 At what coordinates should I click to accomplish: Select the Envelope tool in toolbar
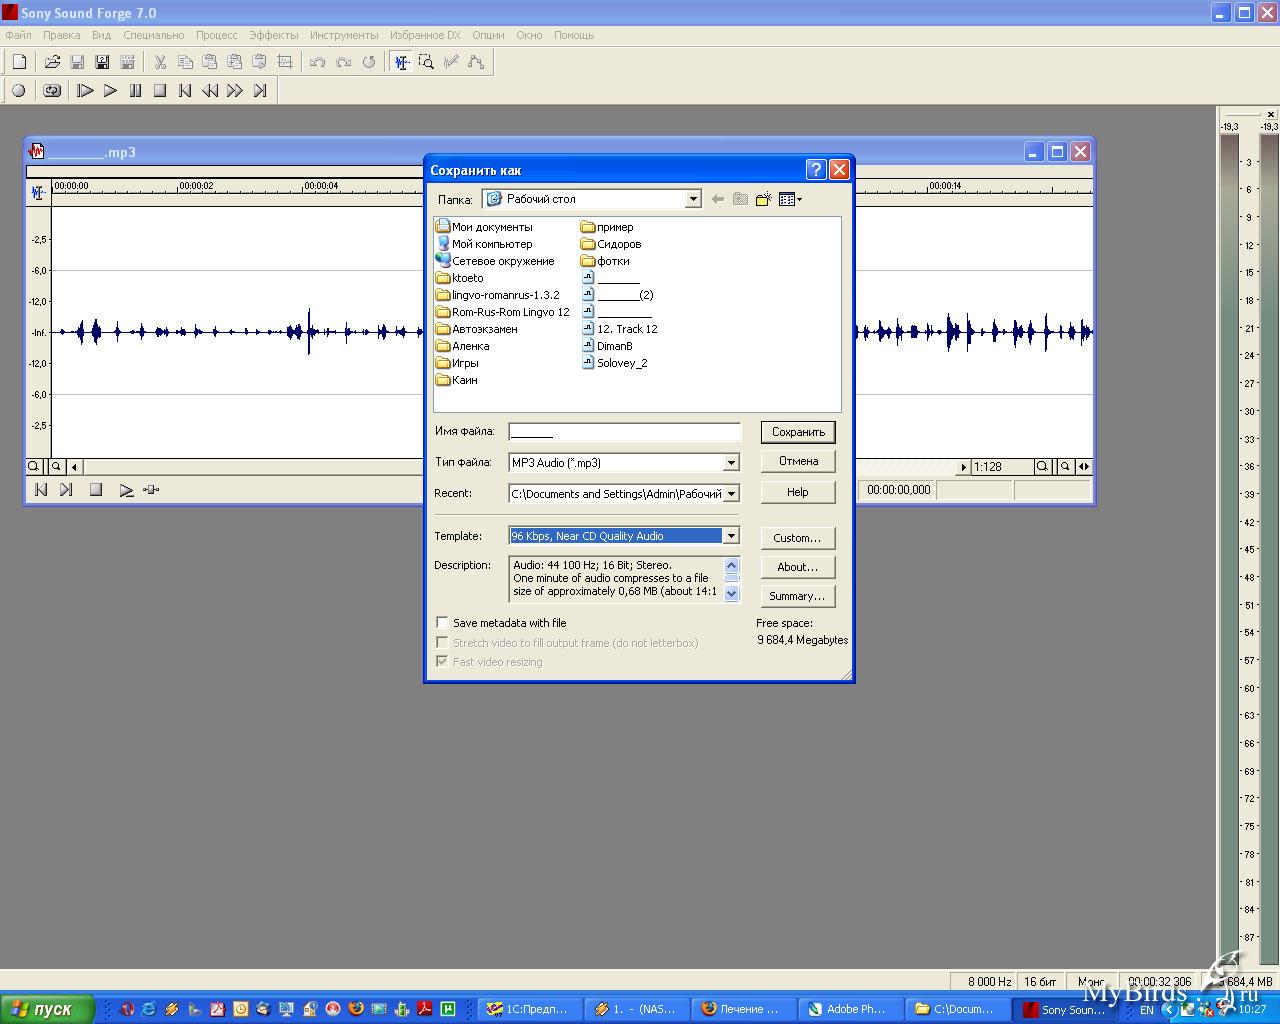tap(476, 62)
